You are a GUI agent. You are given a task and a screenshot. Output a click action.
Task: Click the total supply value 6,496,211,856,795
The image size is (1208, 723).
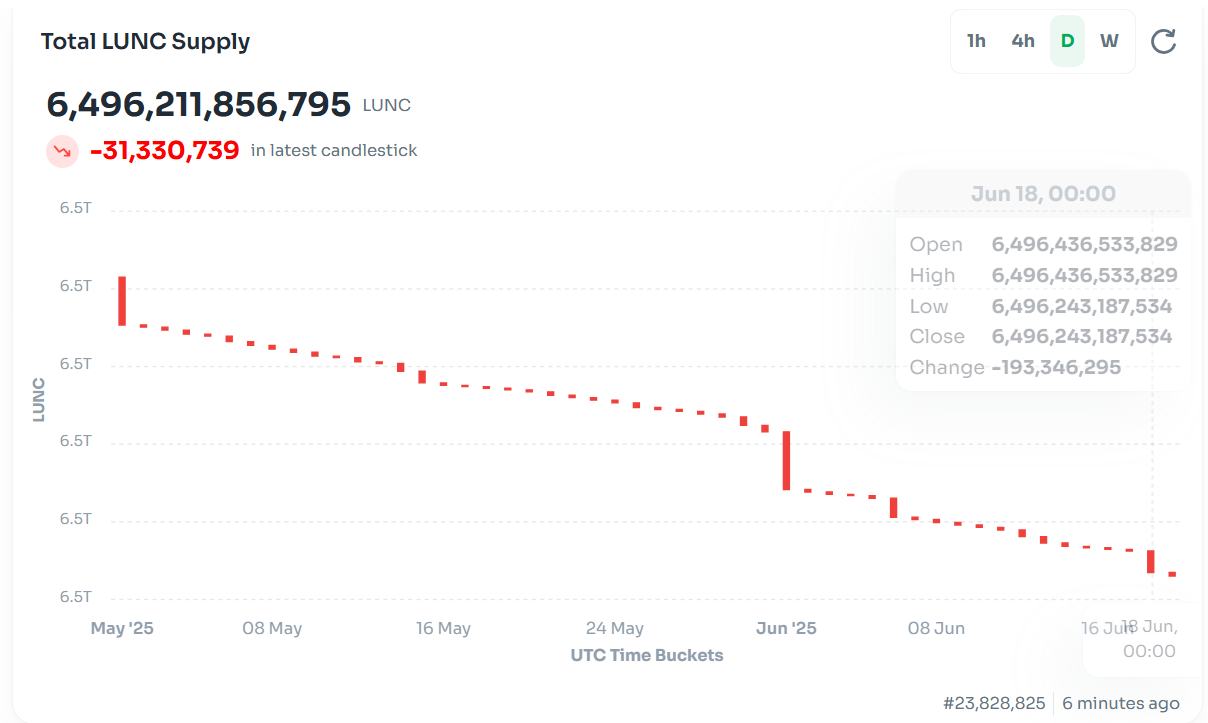pos(199,104)
